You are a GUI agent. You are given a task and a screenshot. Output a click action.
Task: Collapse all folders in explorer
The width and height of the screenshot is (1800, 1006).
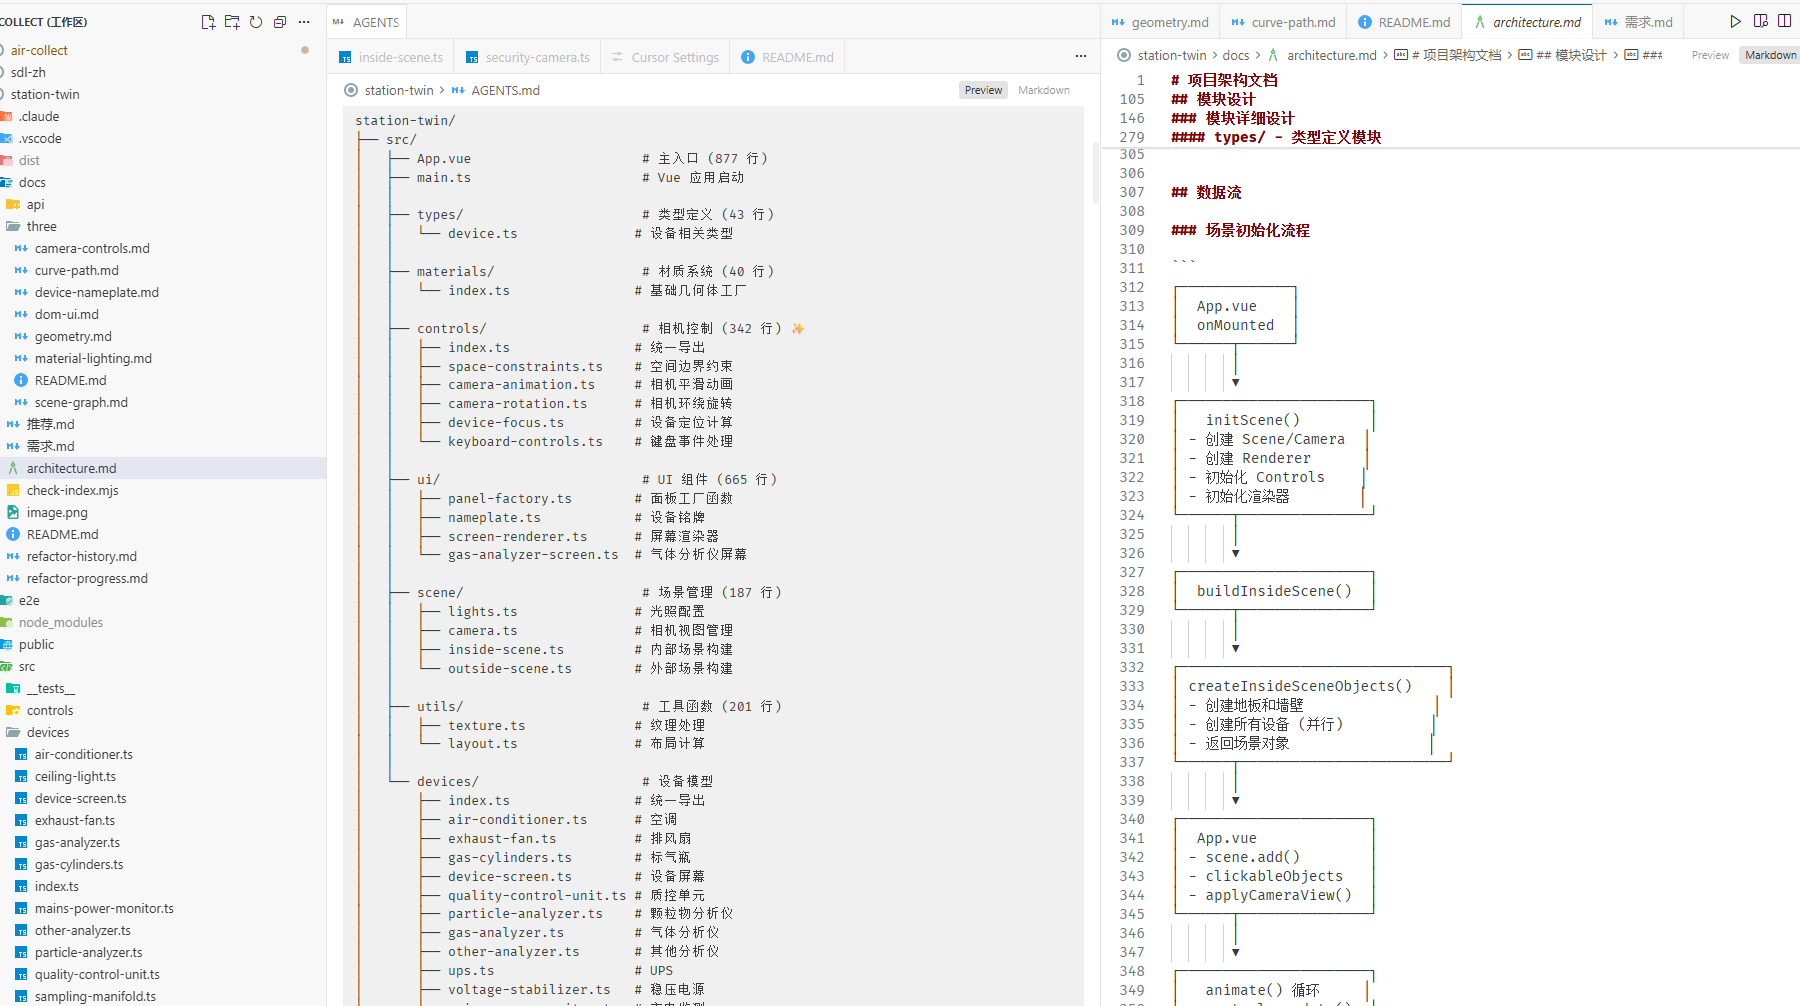click(280, 22)
